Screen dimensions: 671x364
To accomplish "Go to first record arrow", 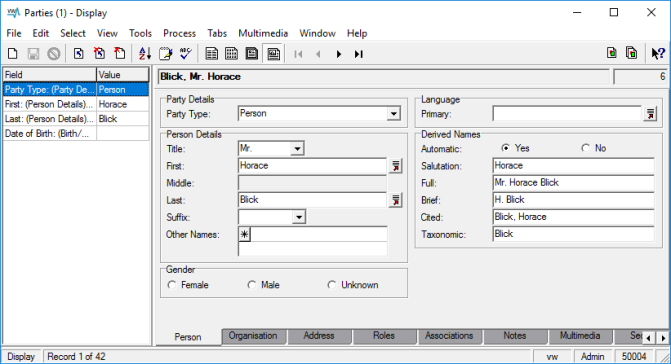I will (x=298, y=54).
